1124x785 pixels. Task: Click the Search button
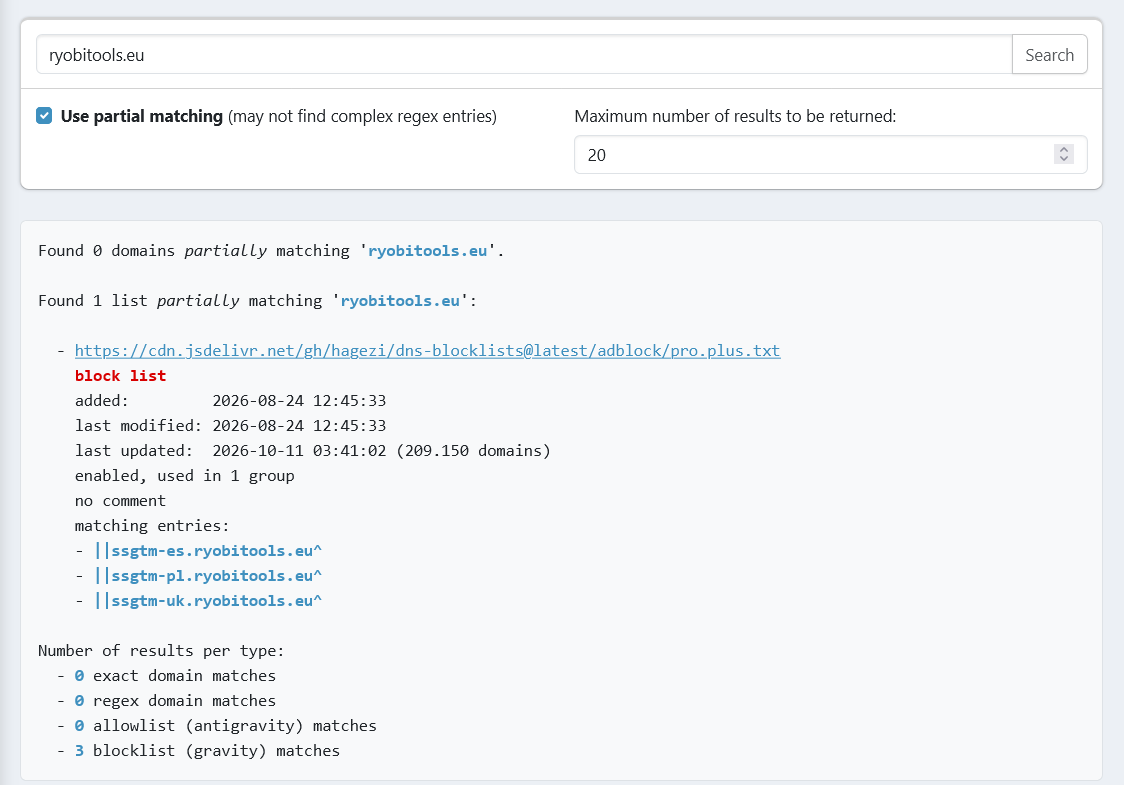(1049, 54)
